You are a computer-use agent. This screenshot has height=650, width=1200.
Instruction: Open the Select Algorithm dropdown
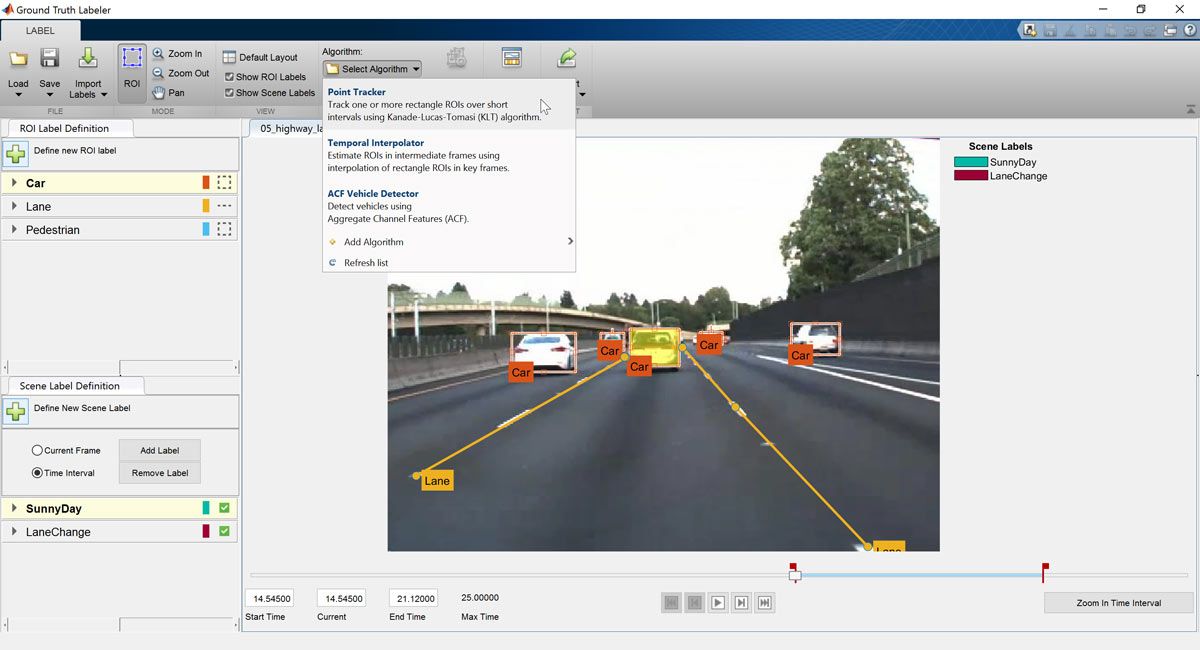pos(372,69)
